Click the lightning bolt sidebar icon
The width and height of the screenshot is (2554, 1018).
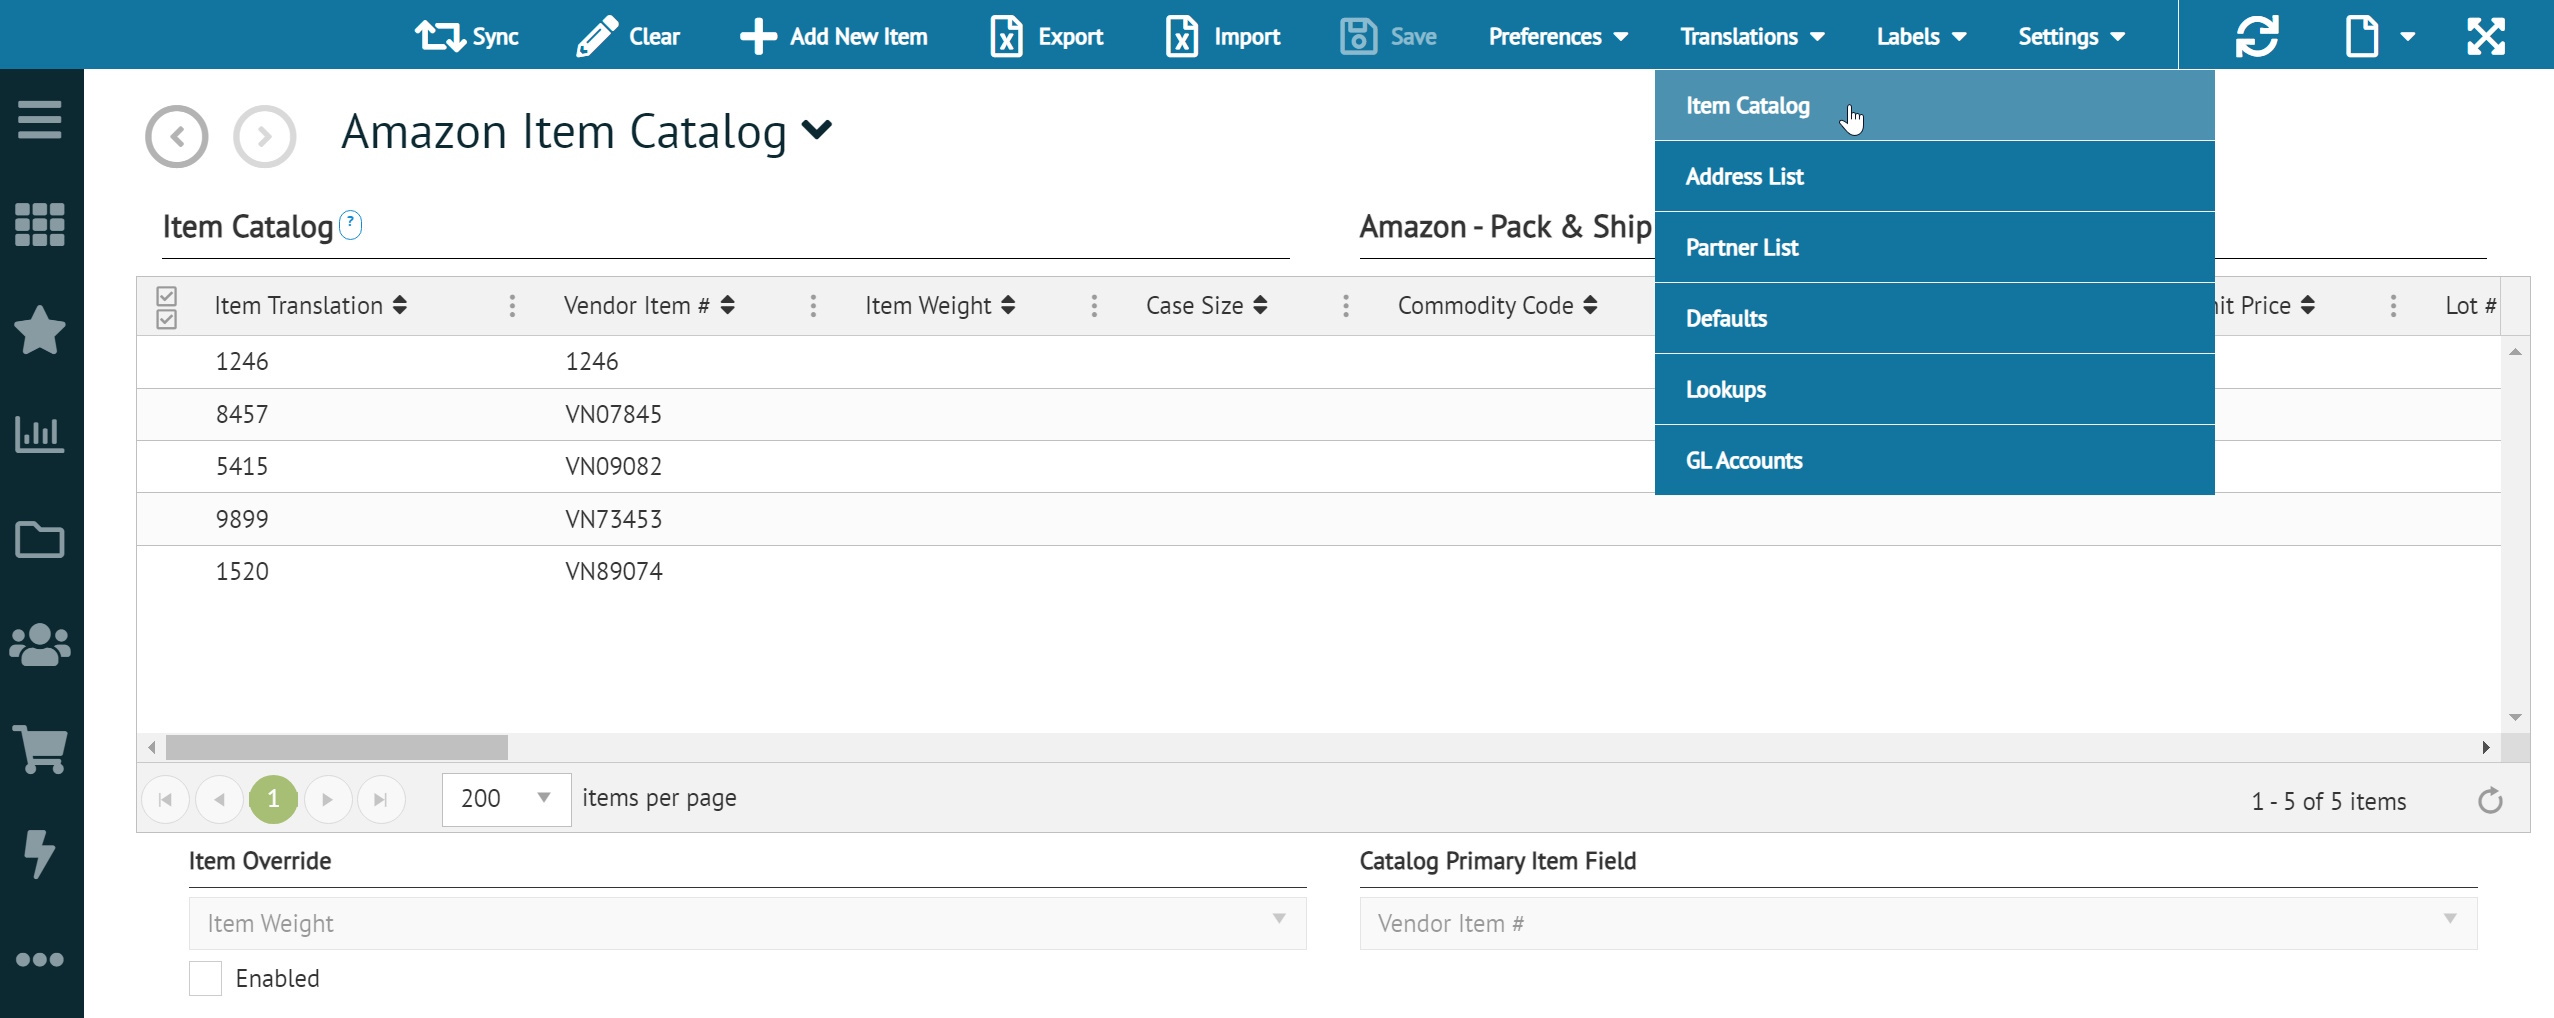click(x=40, y=854)
